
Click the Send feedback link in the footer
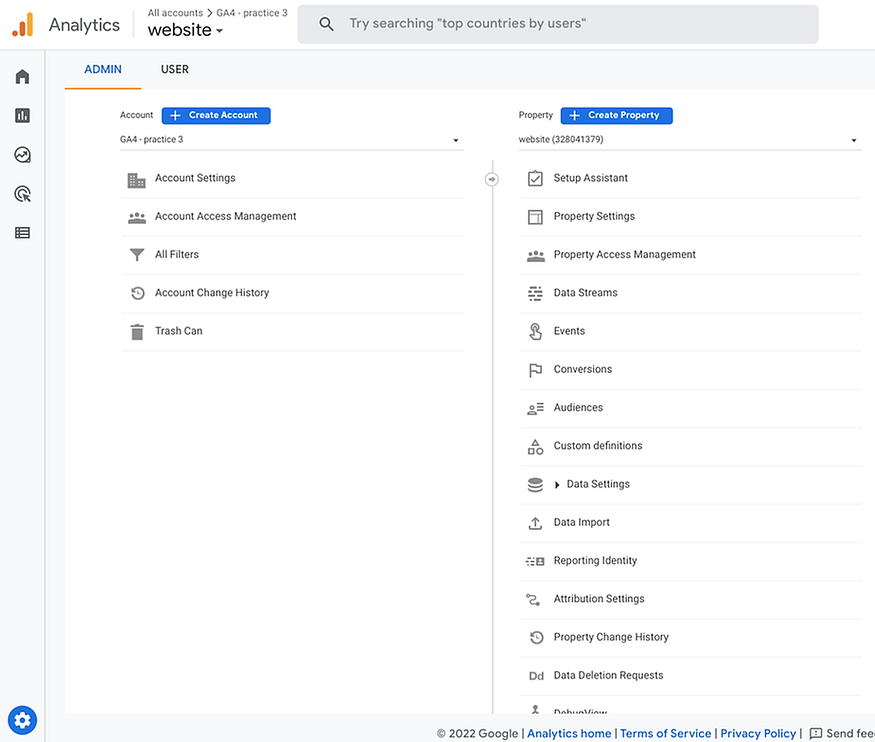click(842, 733)
